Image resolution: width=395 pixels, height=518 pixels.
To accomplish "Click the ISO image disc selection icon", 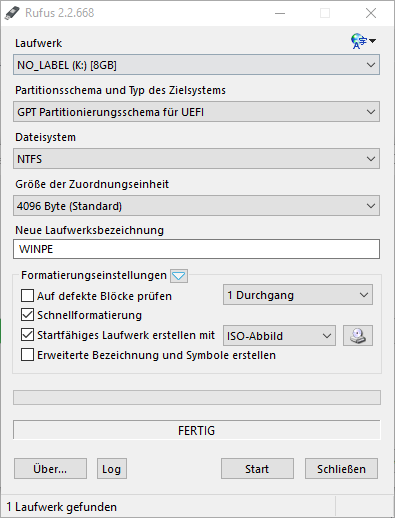I will 358,336.
